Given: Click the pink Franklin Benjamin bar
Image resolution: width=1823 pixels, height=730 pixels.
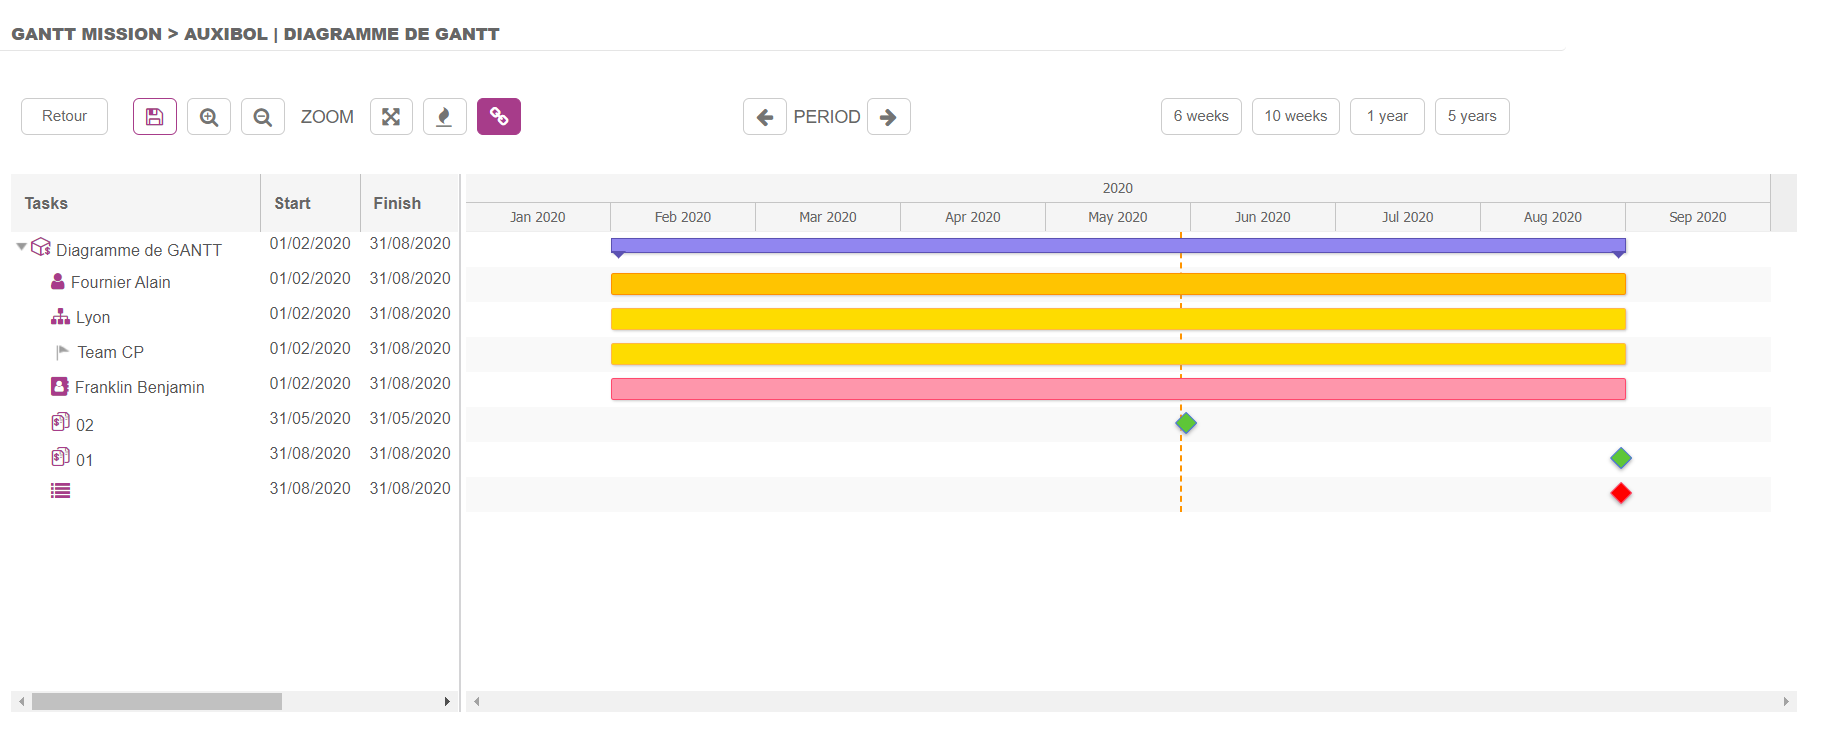Looking at the screenshot, I should [1117, 389].
